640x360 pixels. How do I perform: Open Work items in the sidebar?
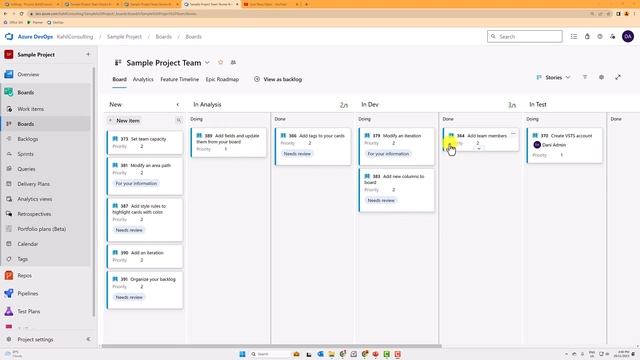[x=30, y=109]
